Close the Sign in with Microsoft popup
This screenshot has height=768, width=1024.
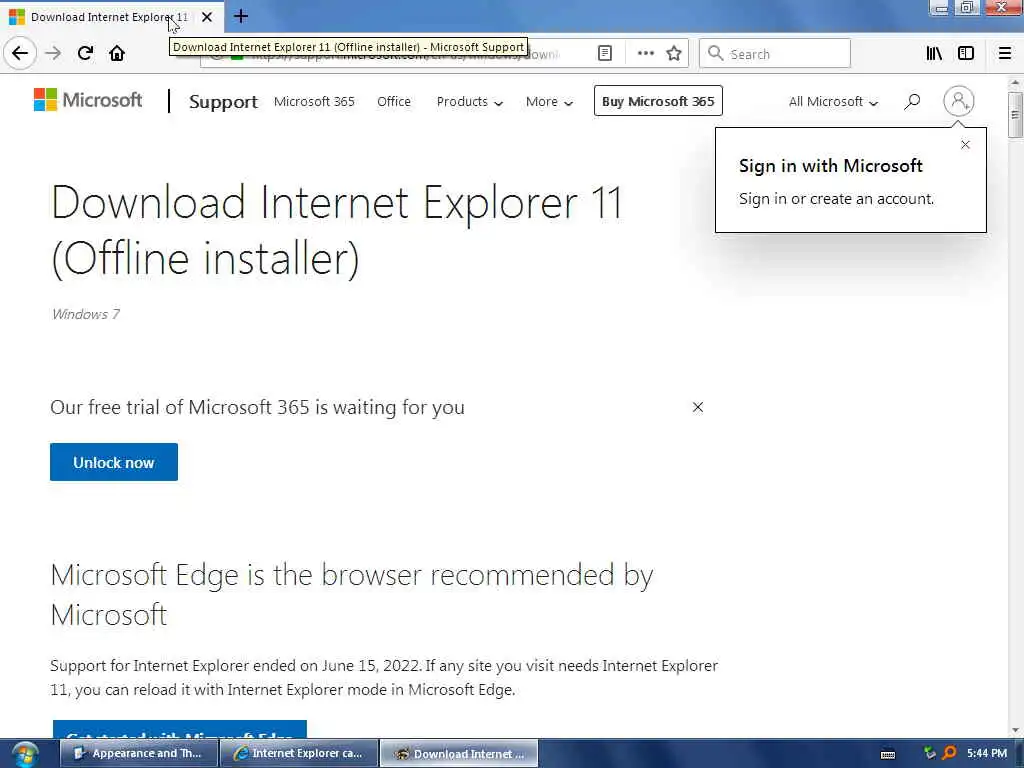(965, 145)
